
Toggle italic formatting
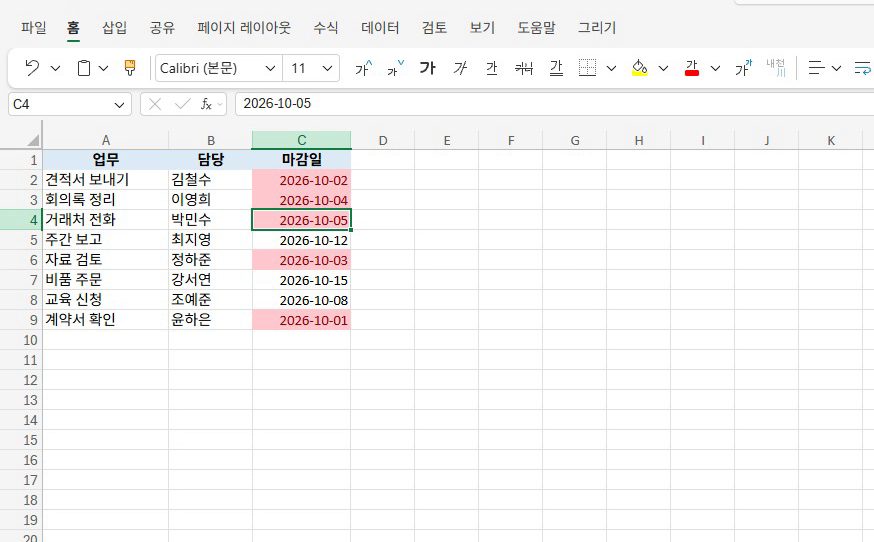click(460, 68)
